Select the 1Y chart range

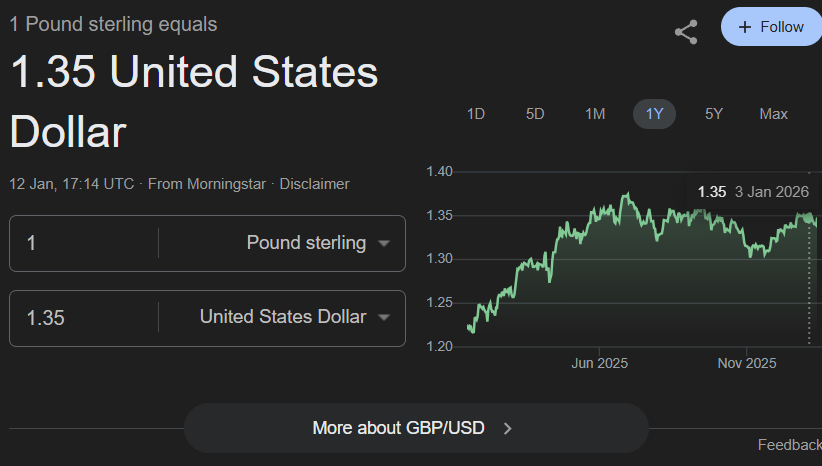click(x=654, y=114)
